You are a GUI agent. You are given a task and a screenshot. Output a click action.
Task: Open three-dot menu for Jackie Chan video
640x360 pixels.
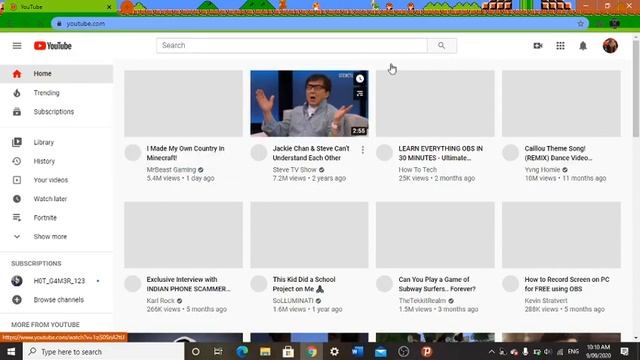click(x=362, y=150)
